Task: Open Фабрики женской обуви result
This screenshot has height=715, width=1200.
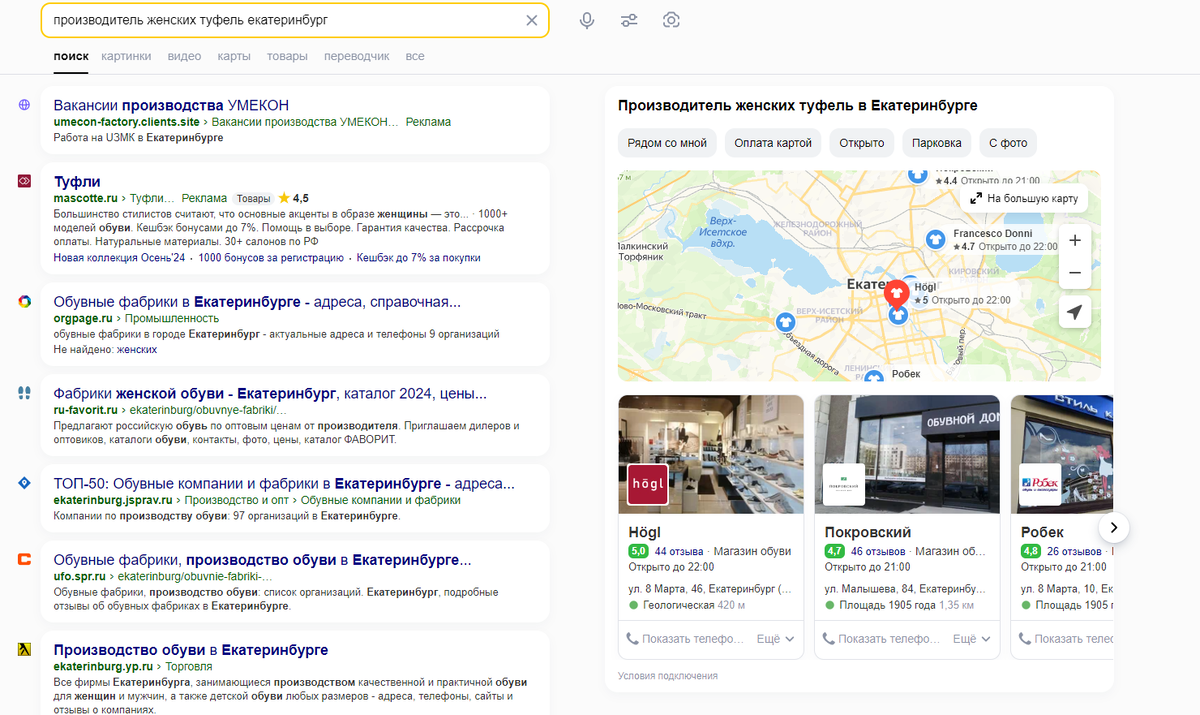Action: (x=270, y=393)
